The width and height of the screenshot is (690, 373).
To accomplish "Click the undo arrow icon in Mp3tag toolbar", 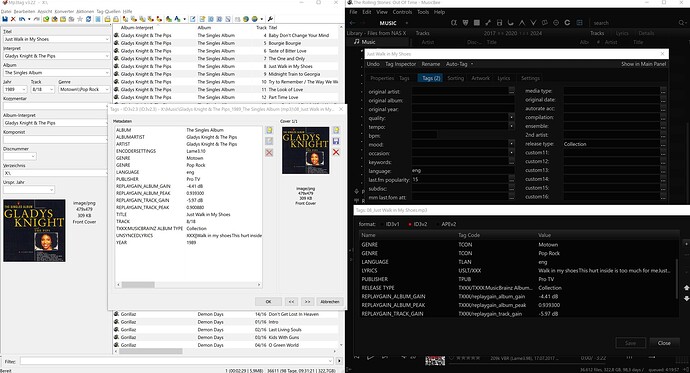I will [22, 19].
